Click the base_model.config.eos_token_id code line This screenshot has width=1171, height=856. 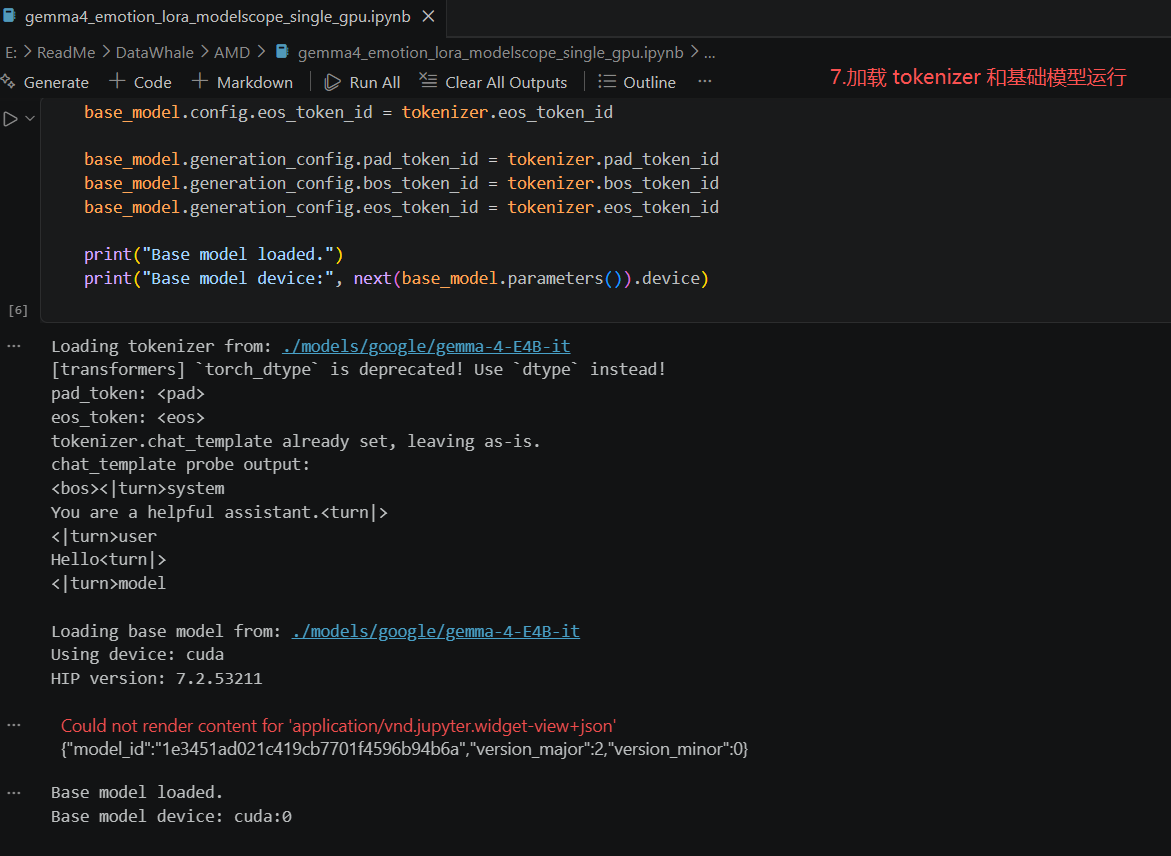tap(348, 112)
